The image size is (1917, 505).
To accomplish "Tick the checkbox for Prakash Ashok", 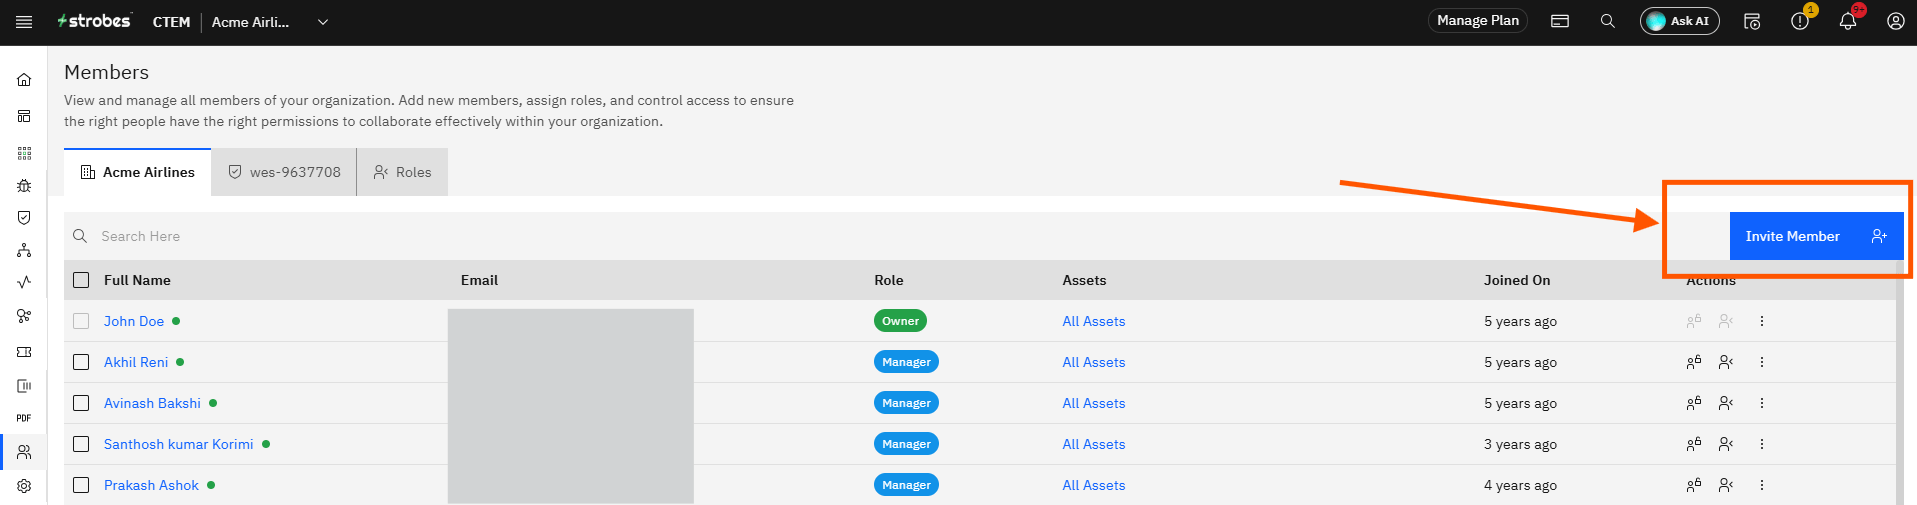I will (81, 485).
